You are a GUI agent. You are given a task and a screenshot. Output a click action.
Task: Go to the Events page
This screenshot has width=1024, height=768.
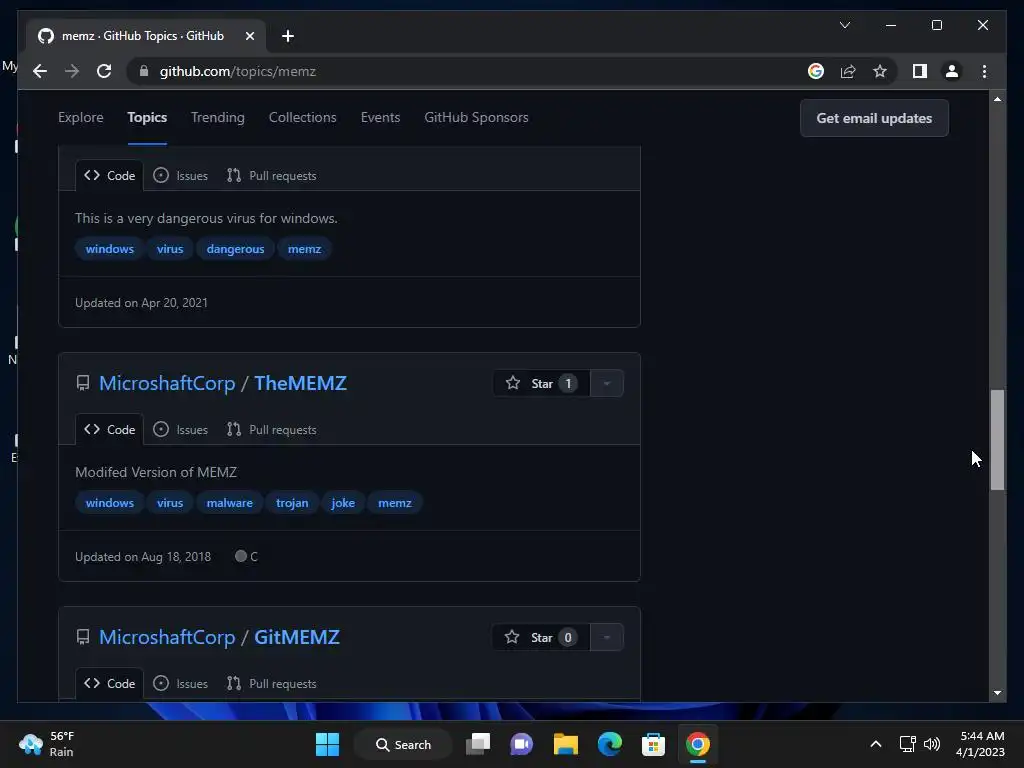click(x=380, y=118)
